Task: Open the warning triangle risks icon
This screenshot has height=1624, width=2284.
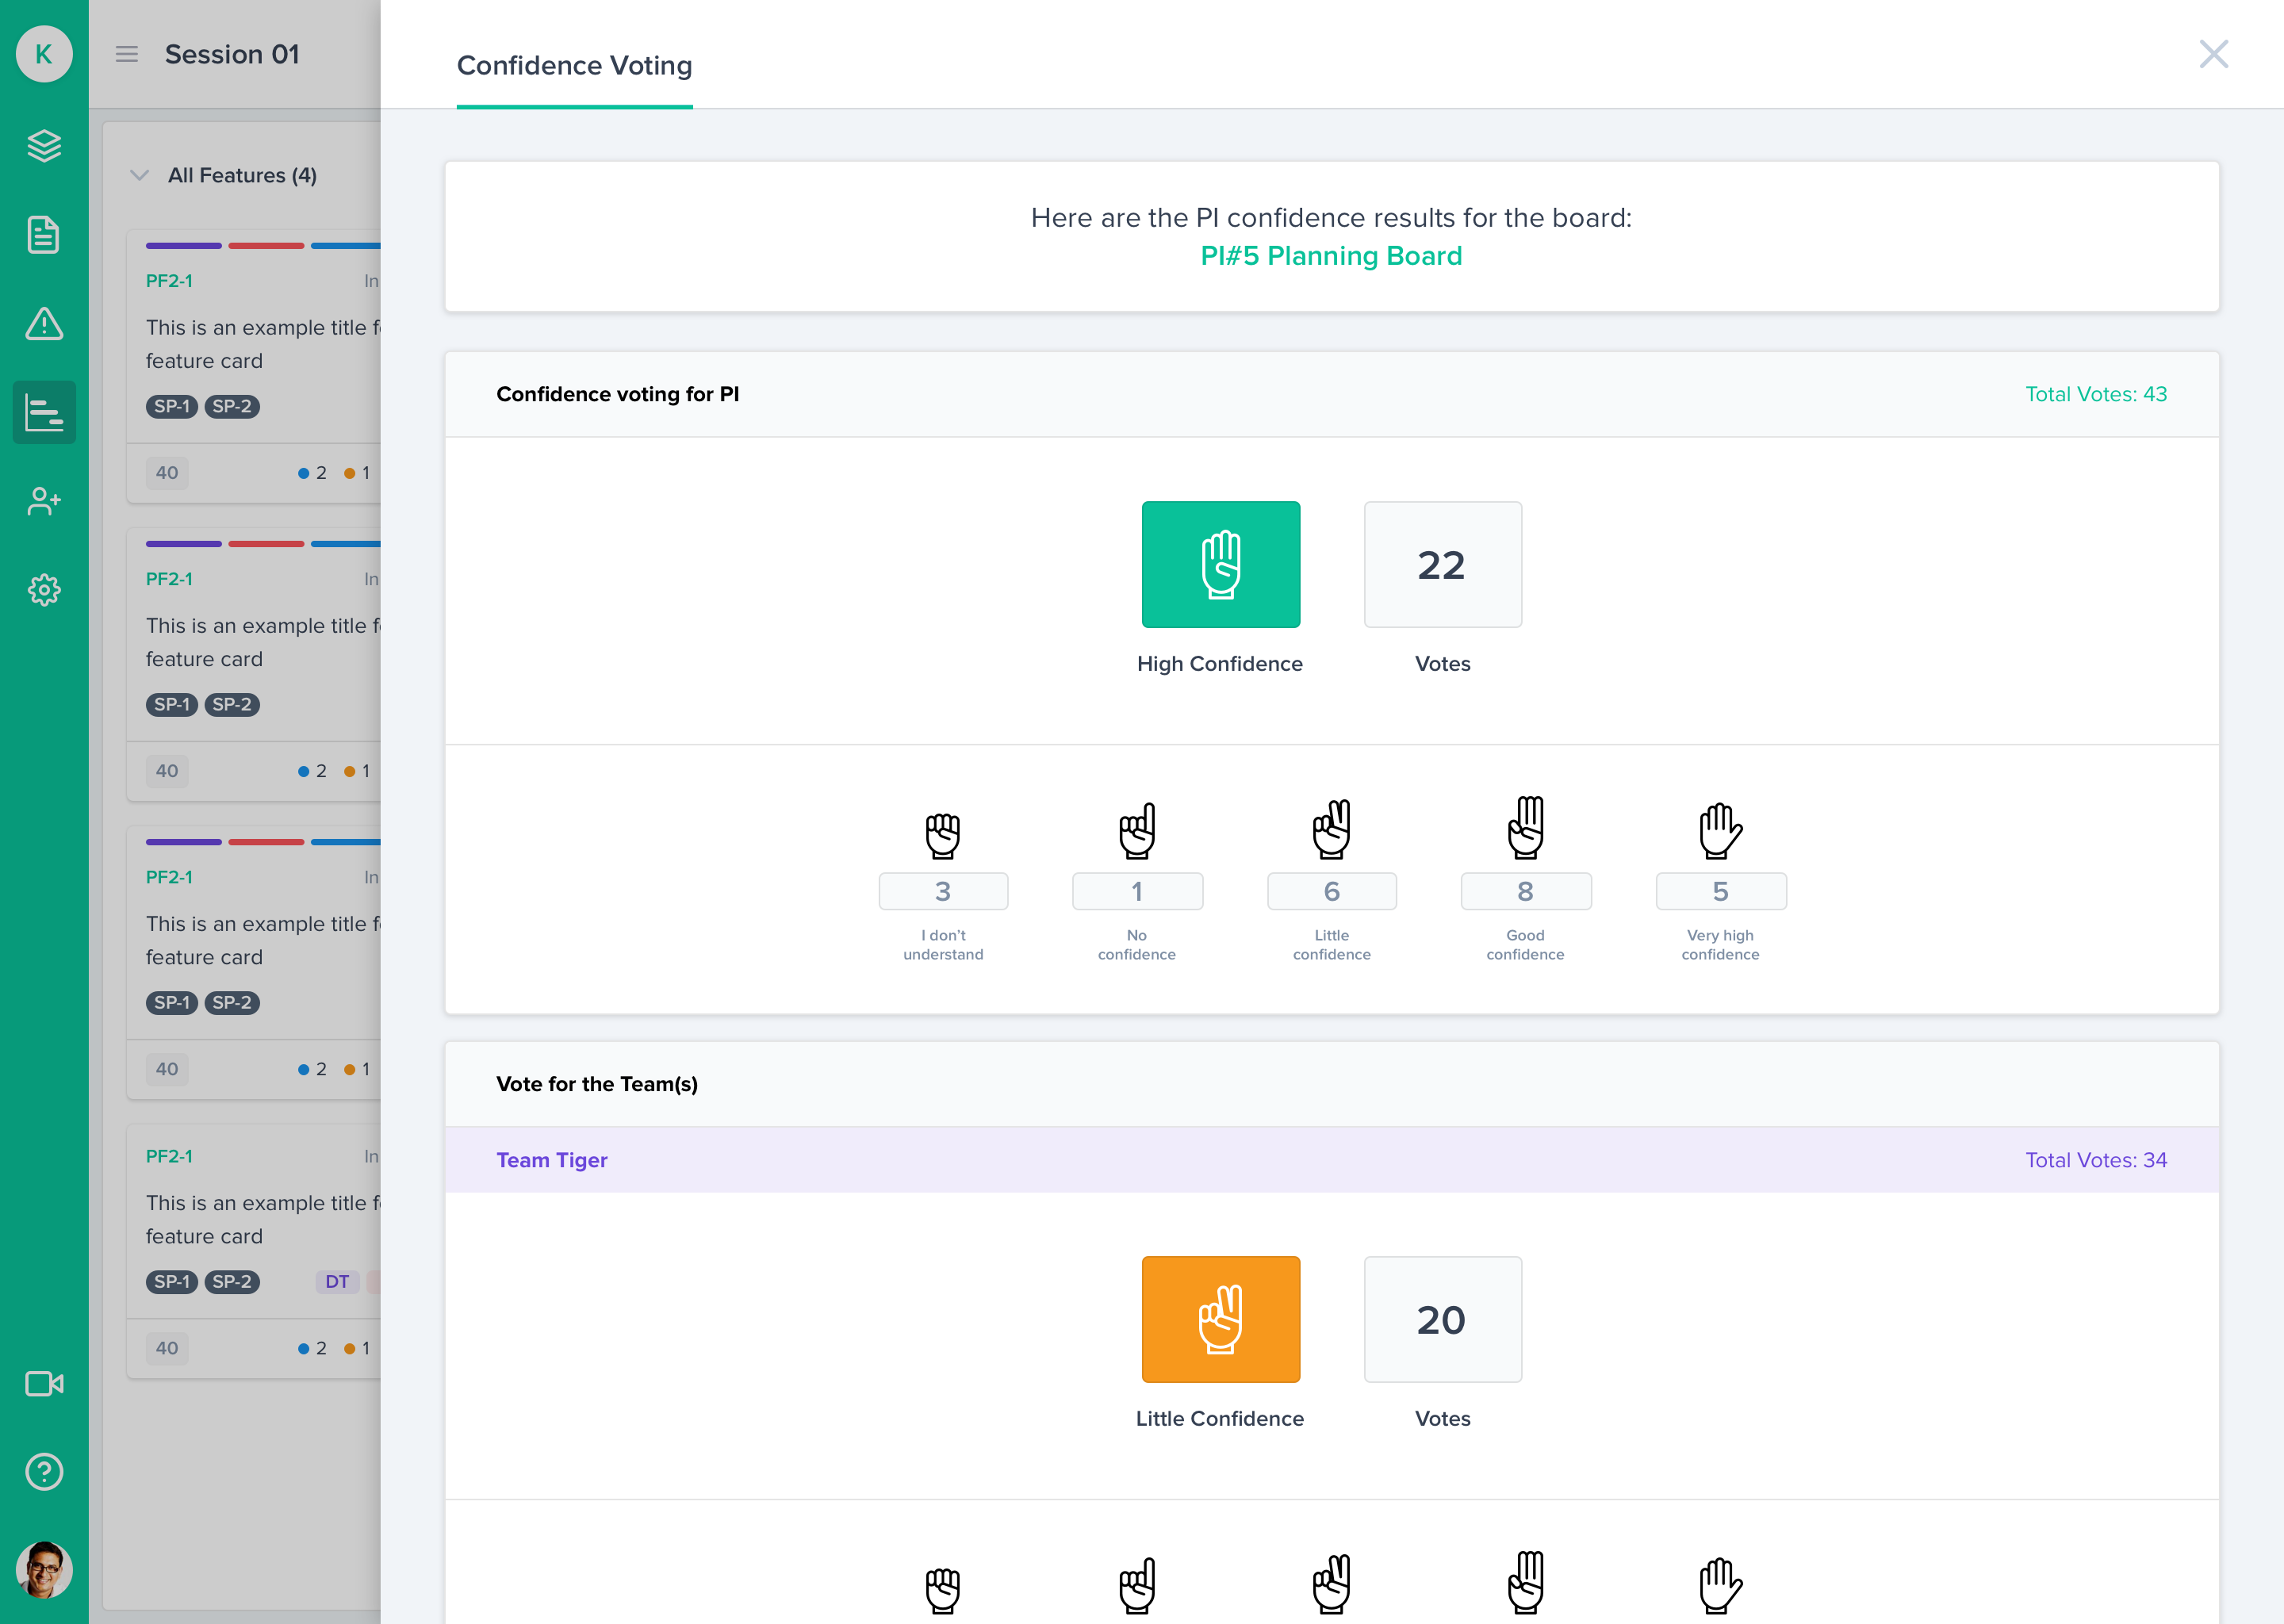Action: coord(44,324)
